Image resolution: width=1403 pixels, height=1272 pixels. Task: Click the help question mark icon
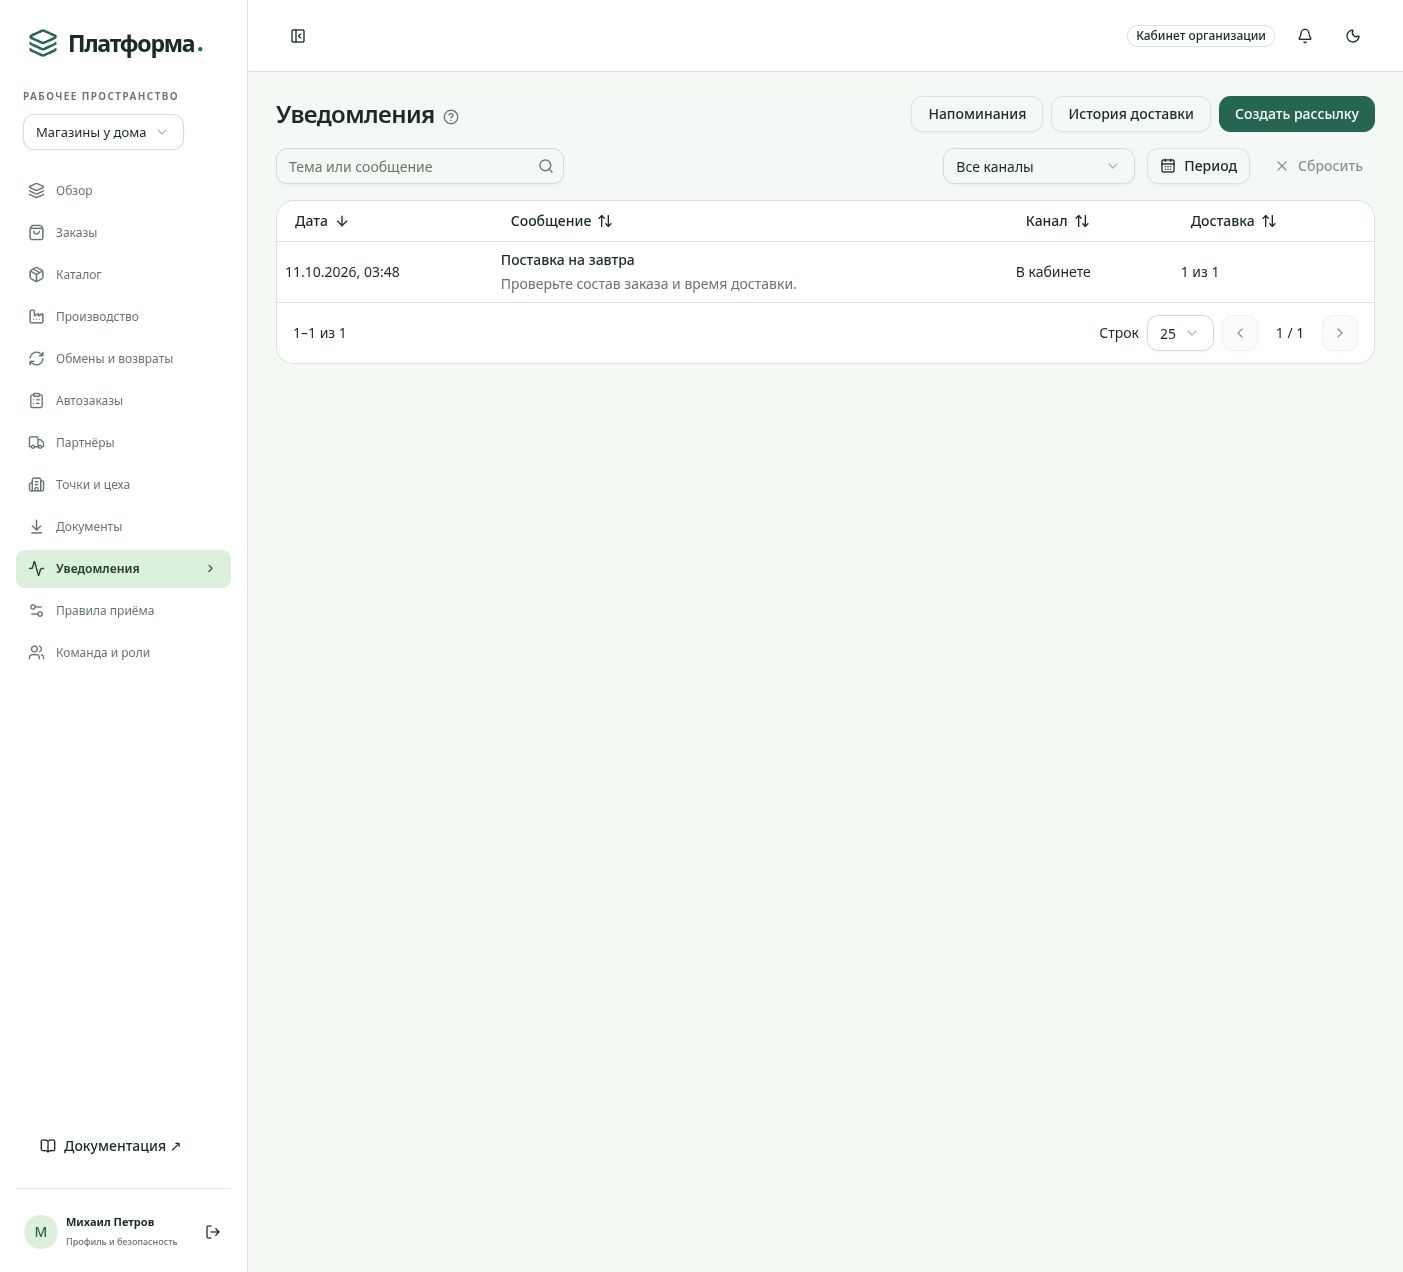tap(451, 117)
